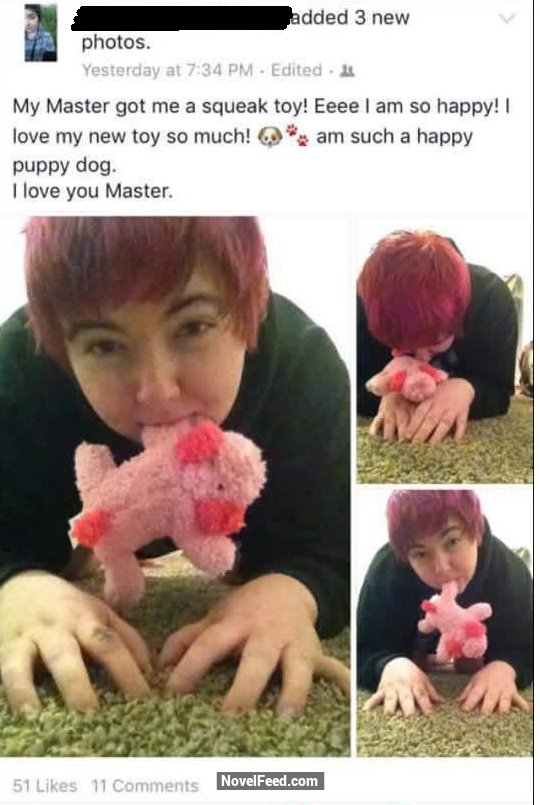Click the poster's profile picture thumbnail
This screenshot has height=805, width=540.
click(x=41, y=33)
